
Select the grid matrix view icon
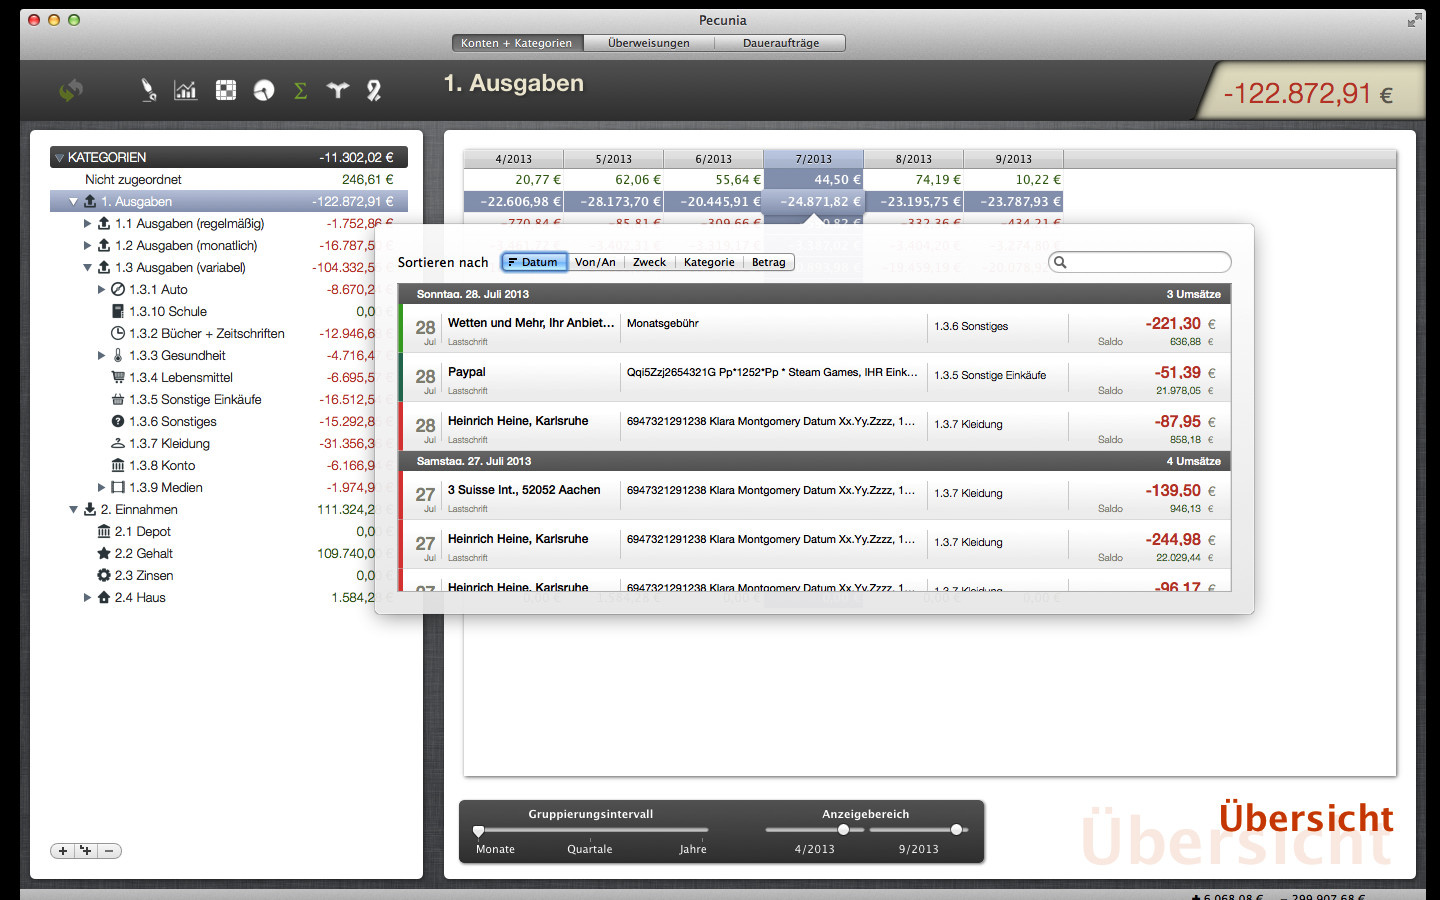226,90
